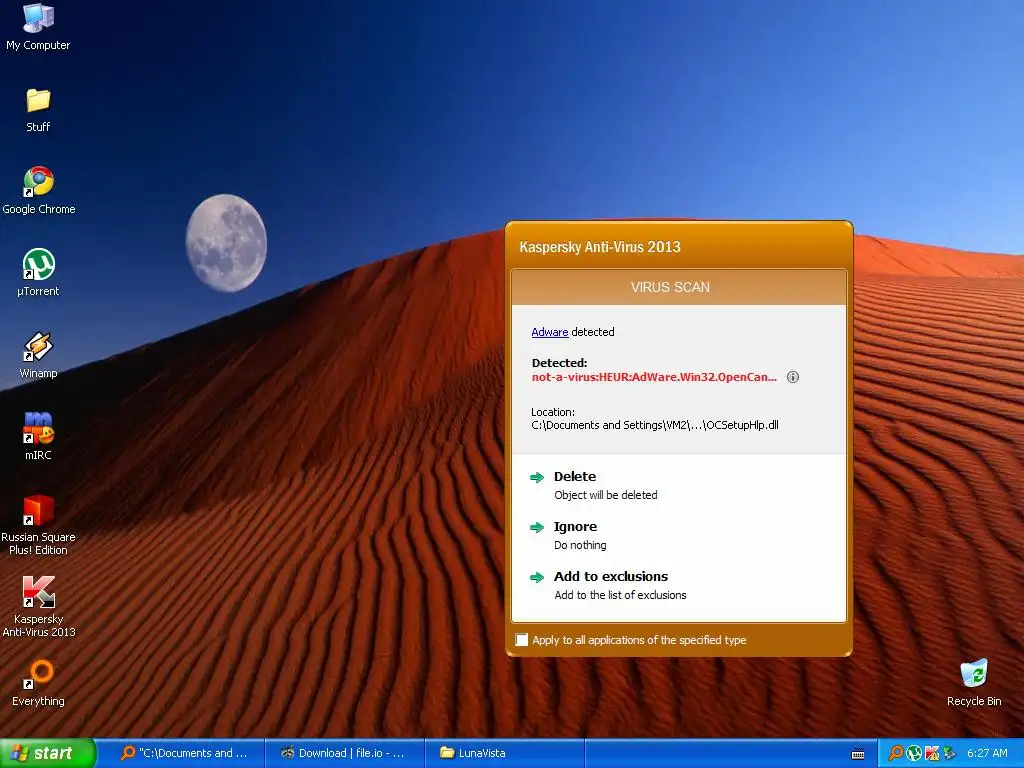The height and width of the screenshot is (768, 1024).
Task: Switch to the Download | file.io taskbar window
Action: point(345,753)
